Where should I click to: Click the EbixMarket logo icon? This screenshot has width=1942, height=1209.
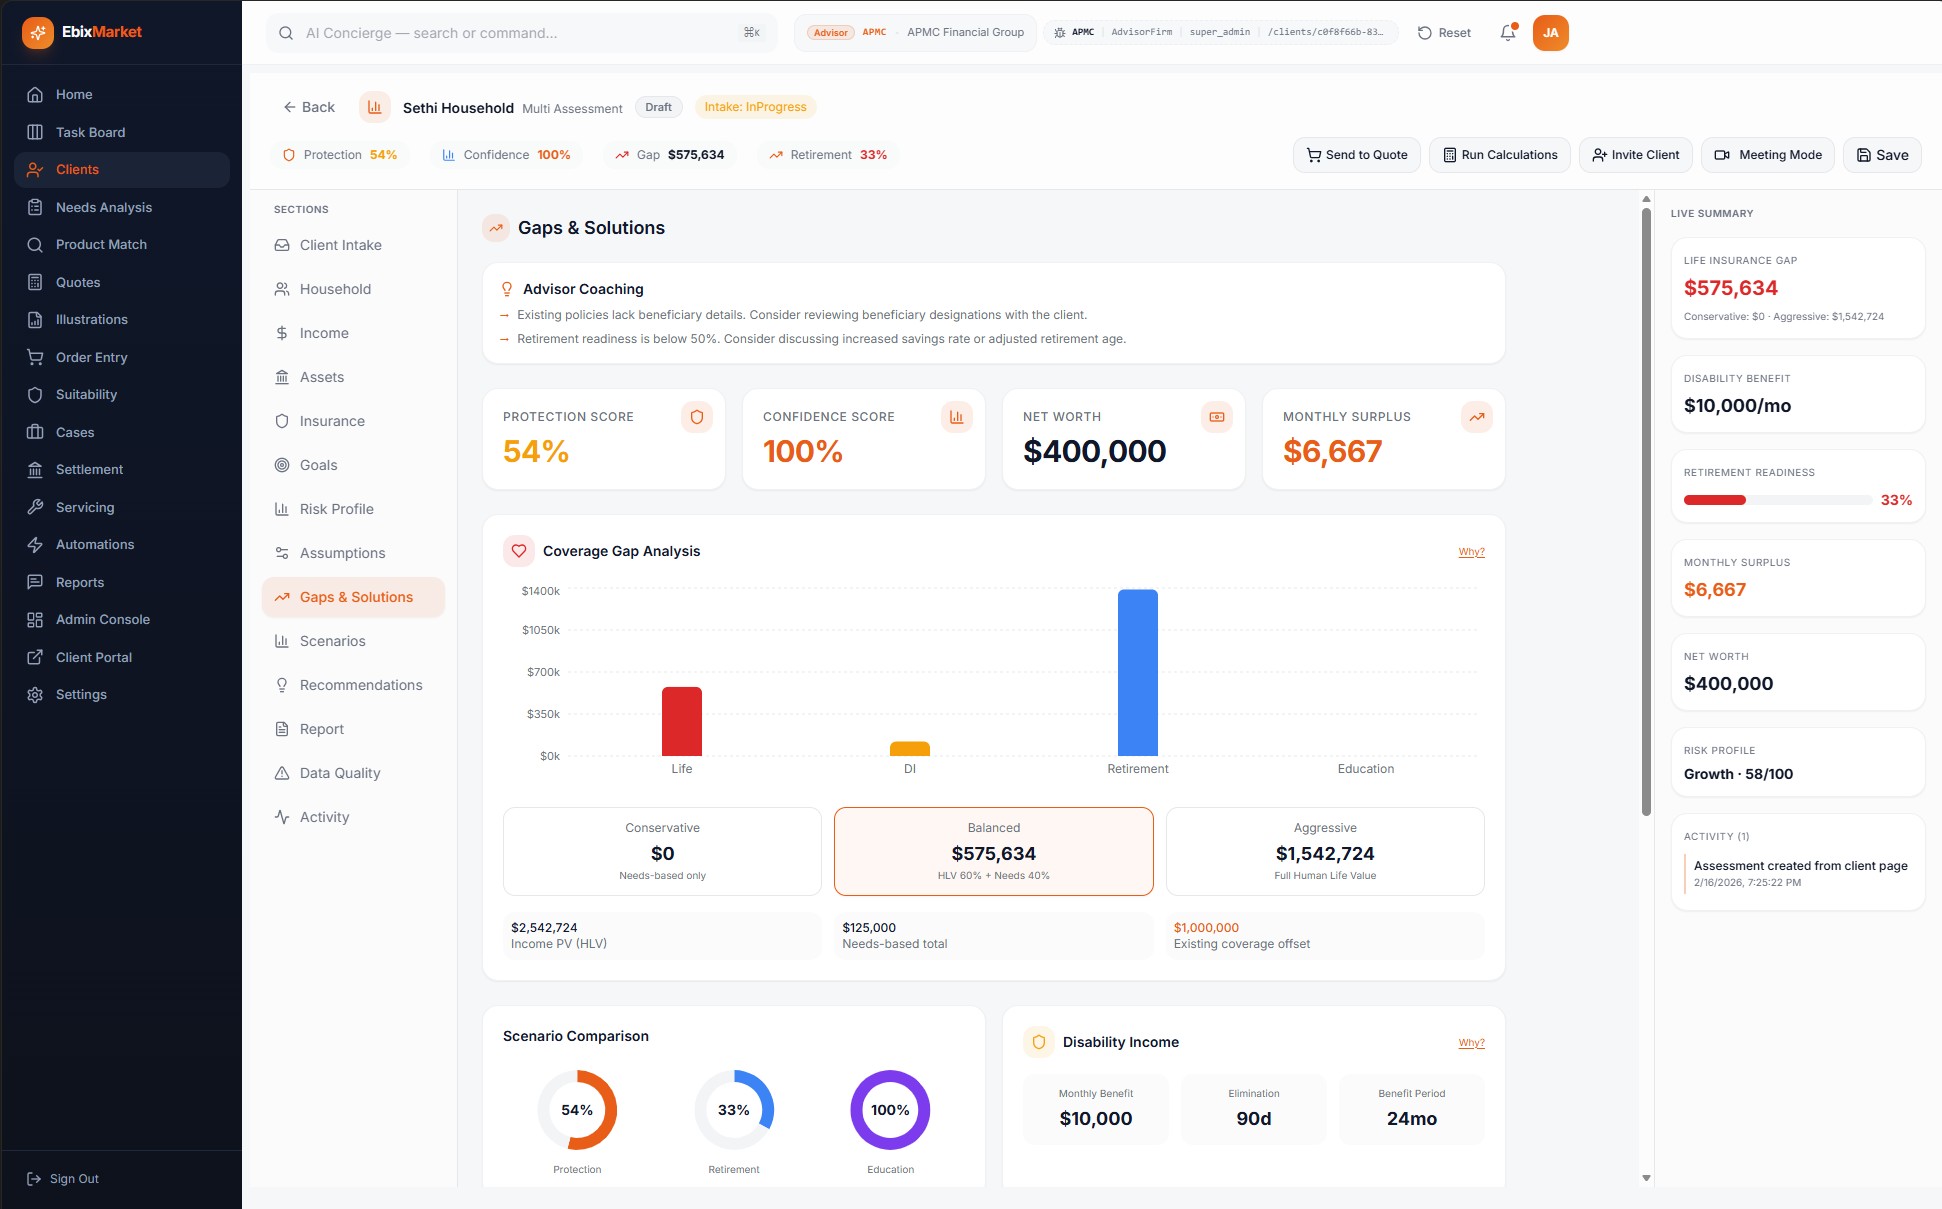(x=38, y=32)
